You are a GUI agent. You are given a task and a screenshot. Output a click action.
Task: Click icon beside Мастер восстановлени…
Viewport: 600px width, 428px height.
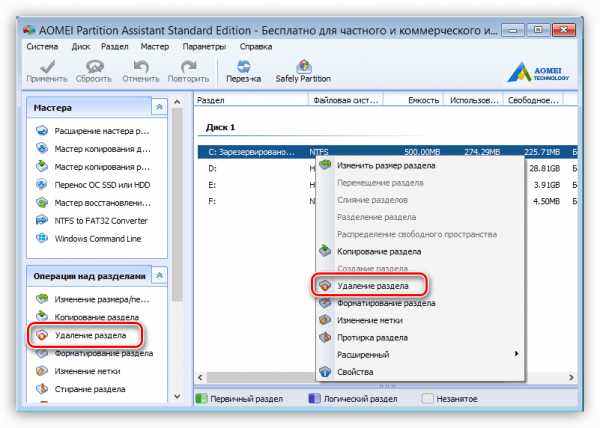tap(42, 202)
